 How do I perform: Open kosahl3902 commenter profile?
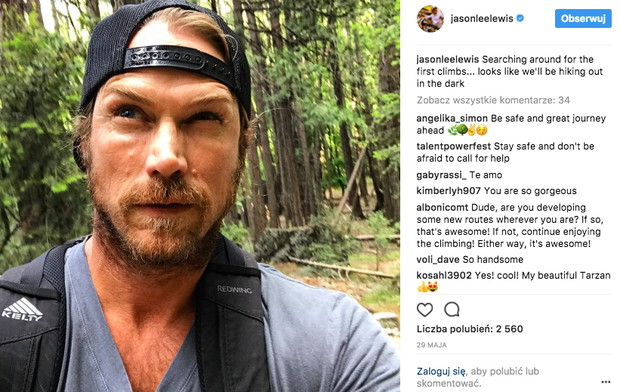[444, 275]
